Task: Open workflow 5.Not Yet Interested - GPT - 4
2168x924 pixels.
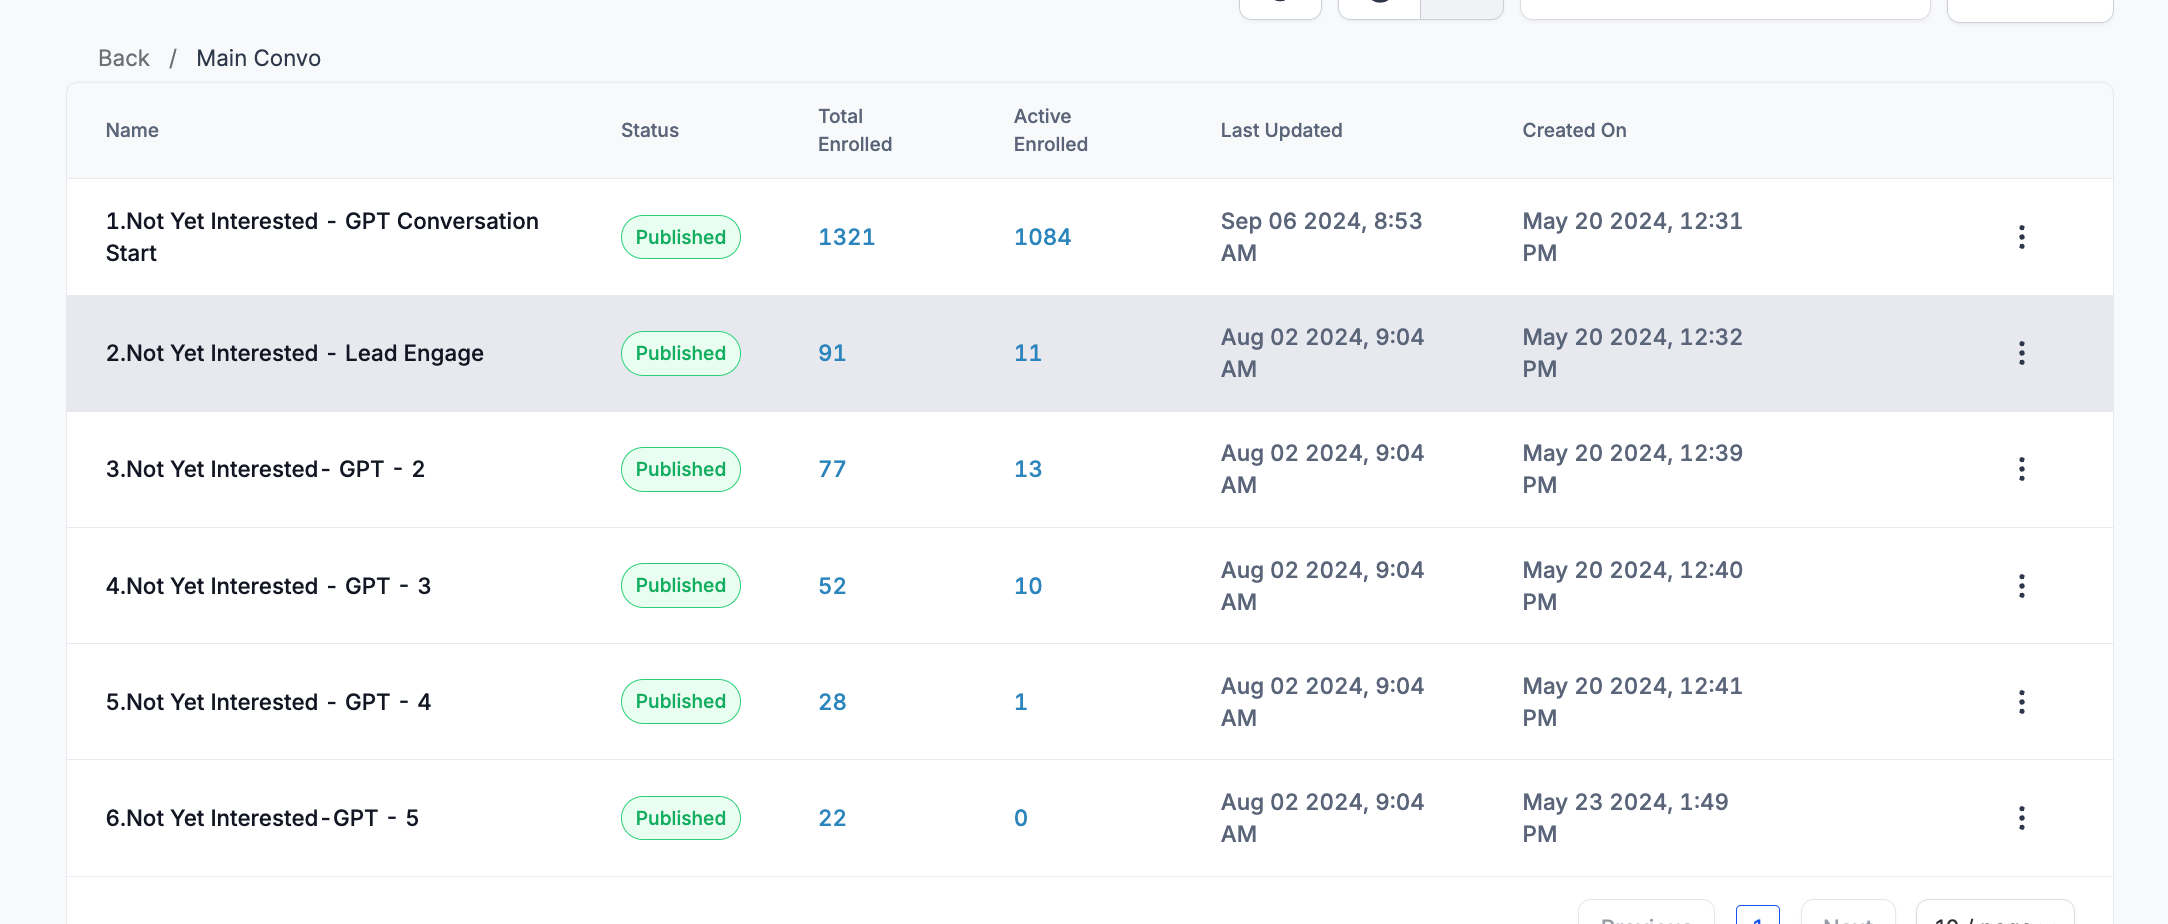Action: coord(268,702)
